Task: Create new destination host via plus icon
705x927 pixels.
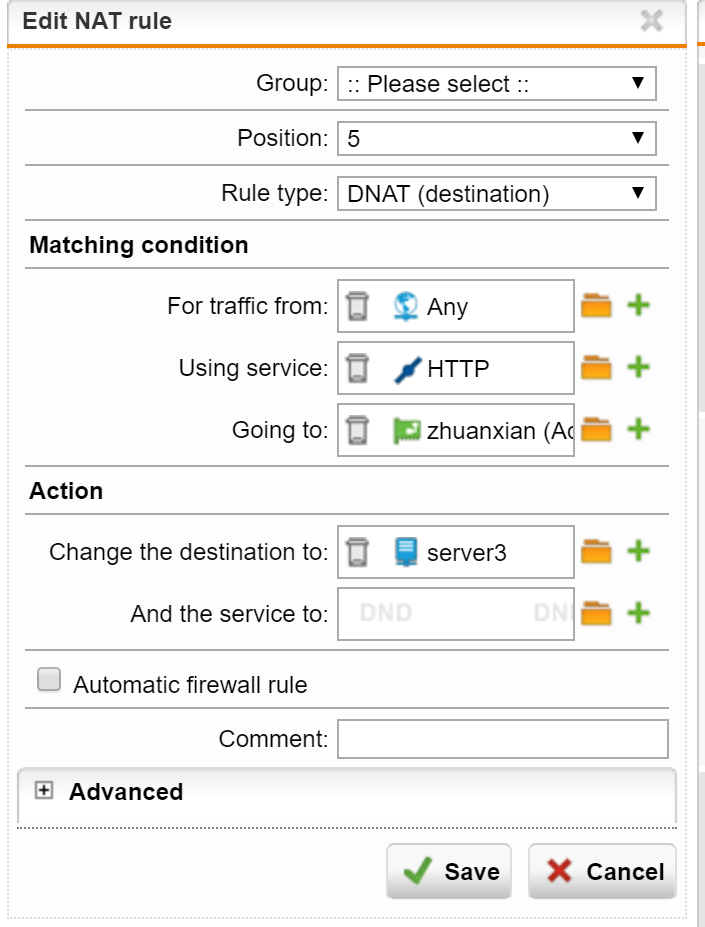Action: pyautogui.click(x=639, y=551)
